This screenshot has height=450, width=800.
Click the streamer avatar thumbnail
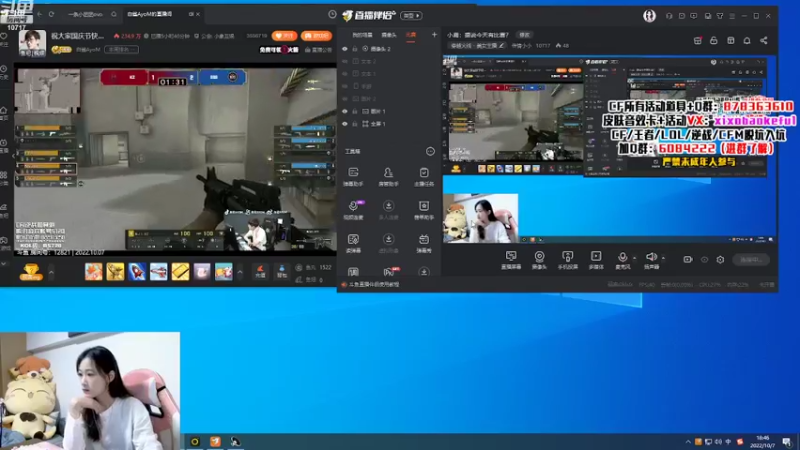[x=32, y=43]
